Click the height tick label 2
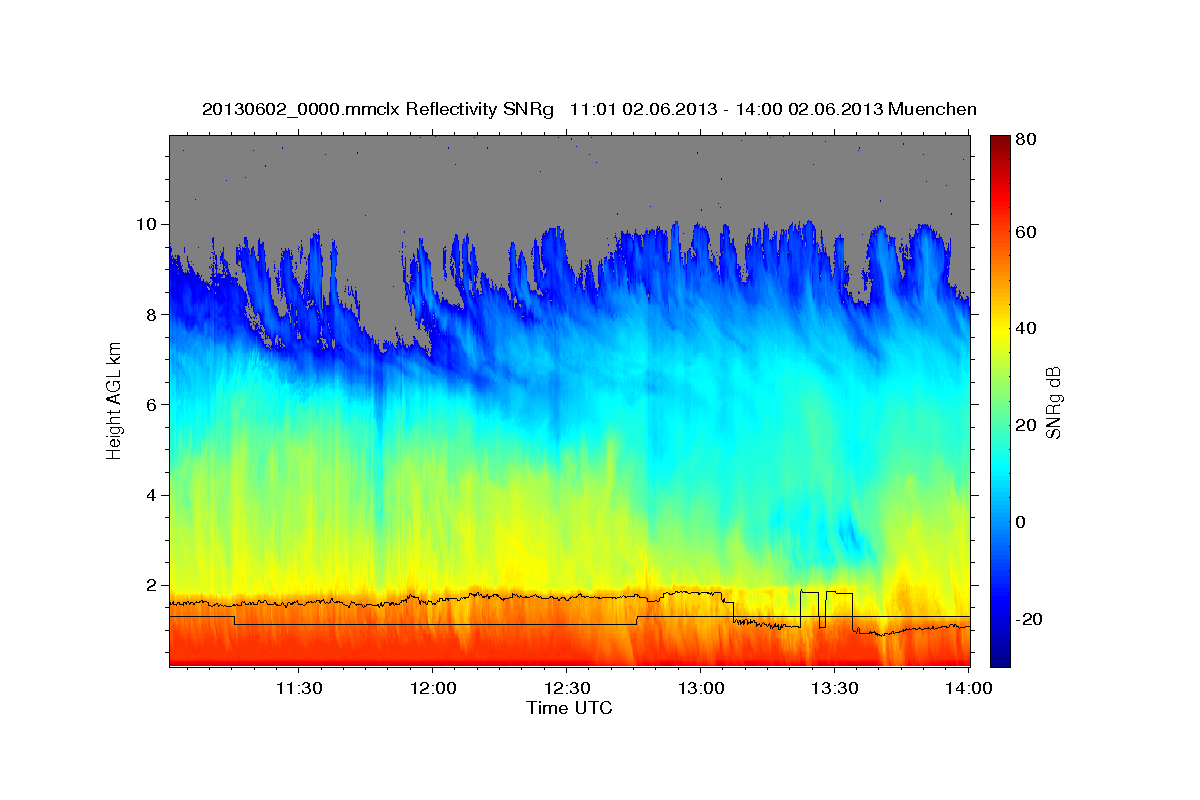 click(x=153, y=585)
